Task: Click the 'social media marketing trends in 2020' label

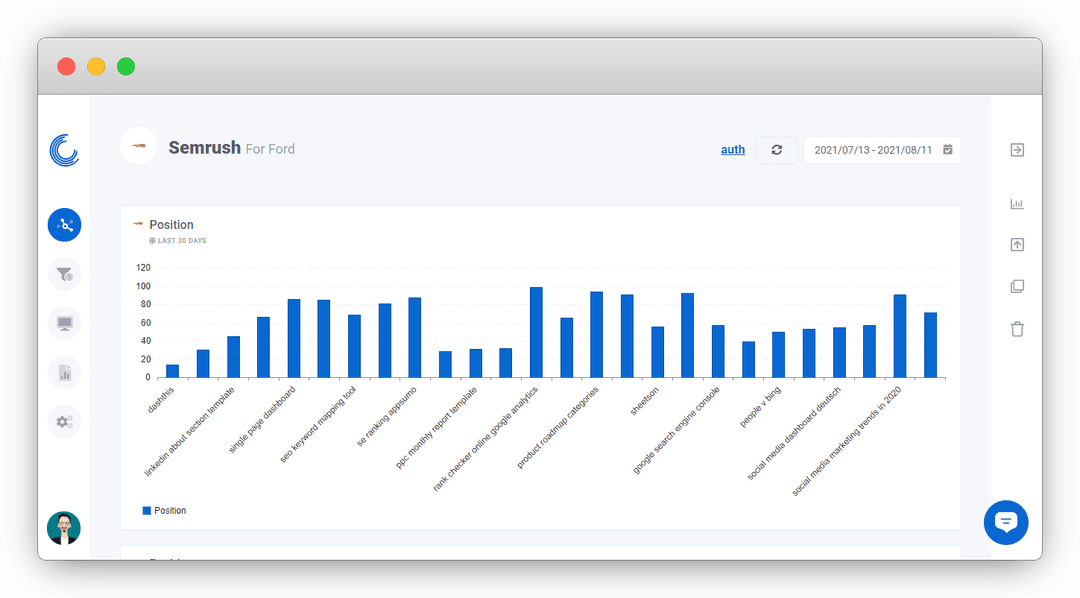Action: coord(847,442)
